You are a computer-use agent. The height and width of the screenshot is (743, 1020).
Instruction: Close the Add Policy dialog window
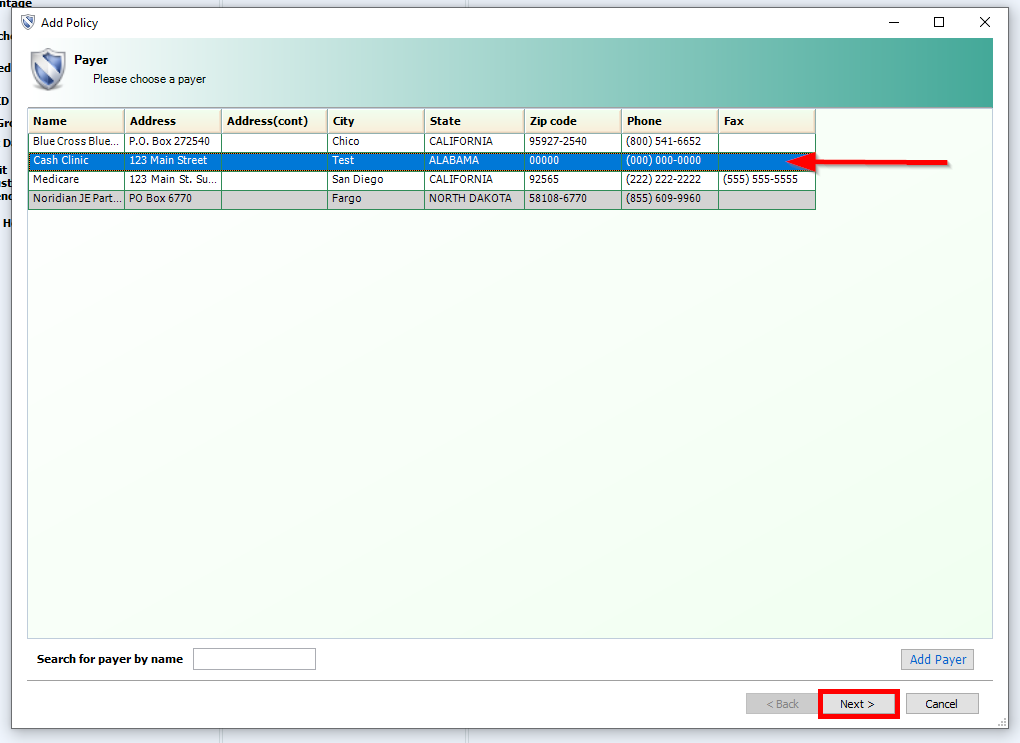click(985, 22)
